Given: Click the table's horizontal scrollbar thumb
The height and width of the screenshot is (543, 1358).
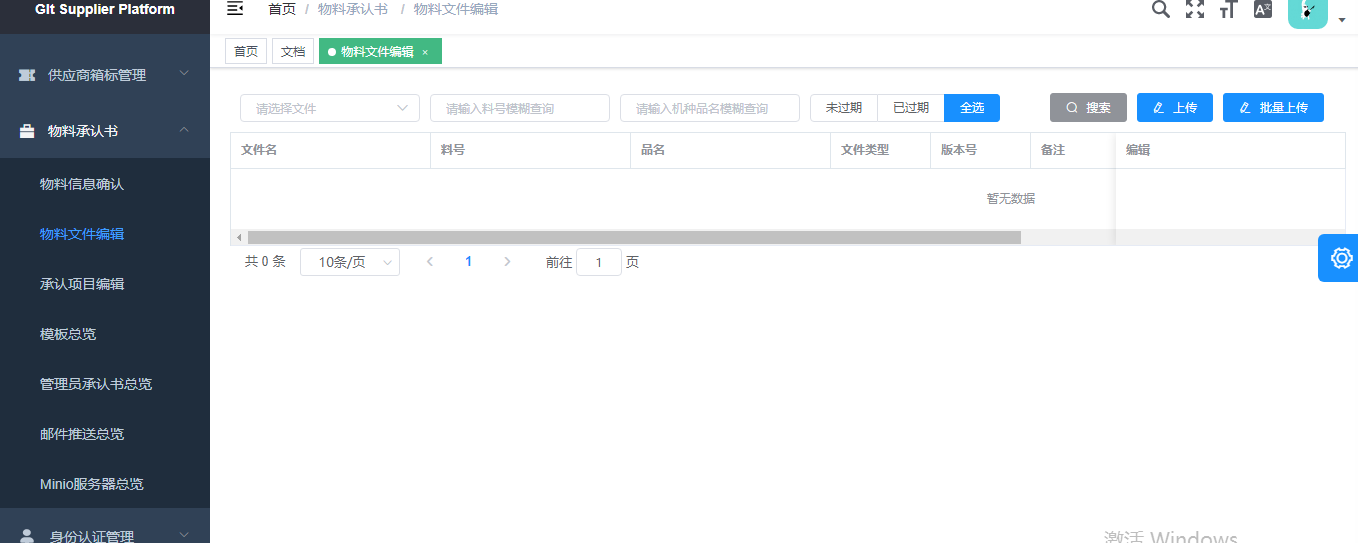Looking at the screenshot, I should 634,238.
